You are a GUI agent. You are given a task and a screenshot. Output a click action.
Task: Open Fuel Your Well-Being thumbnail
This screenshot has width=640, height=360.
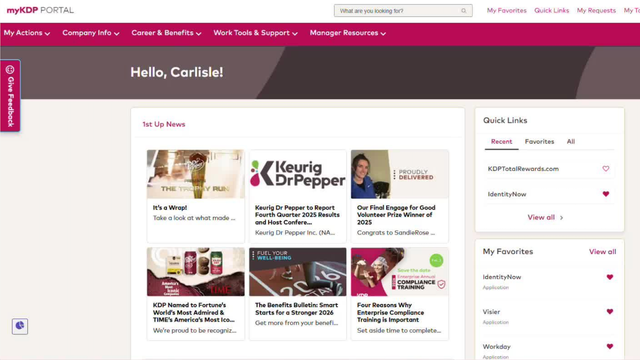pos(298,271)
